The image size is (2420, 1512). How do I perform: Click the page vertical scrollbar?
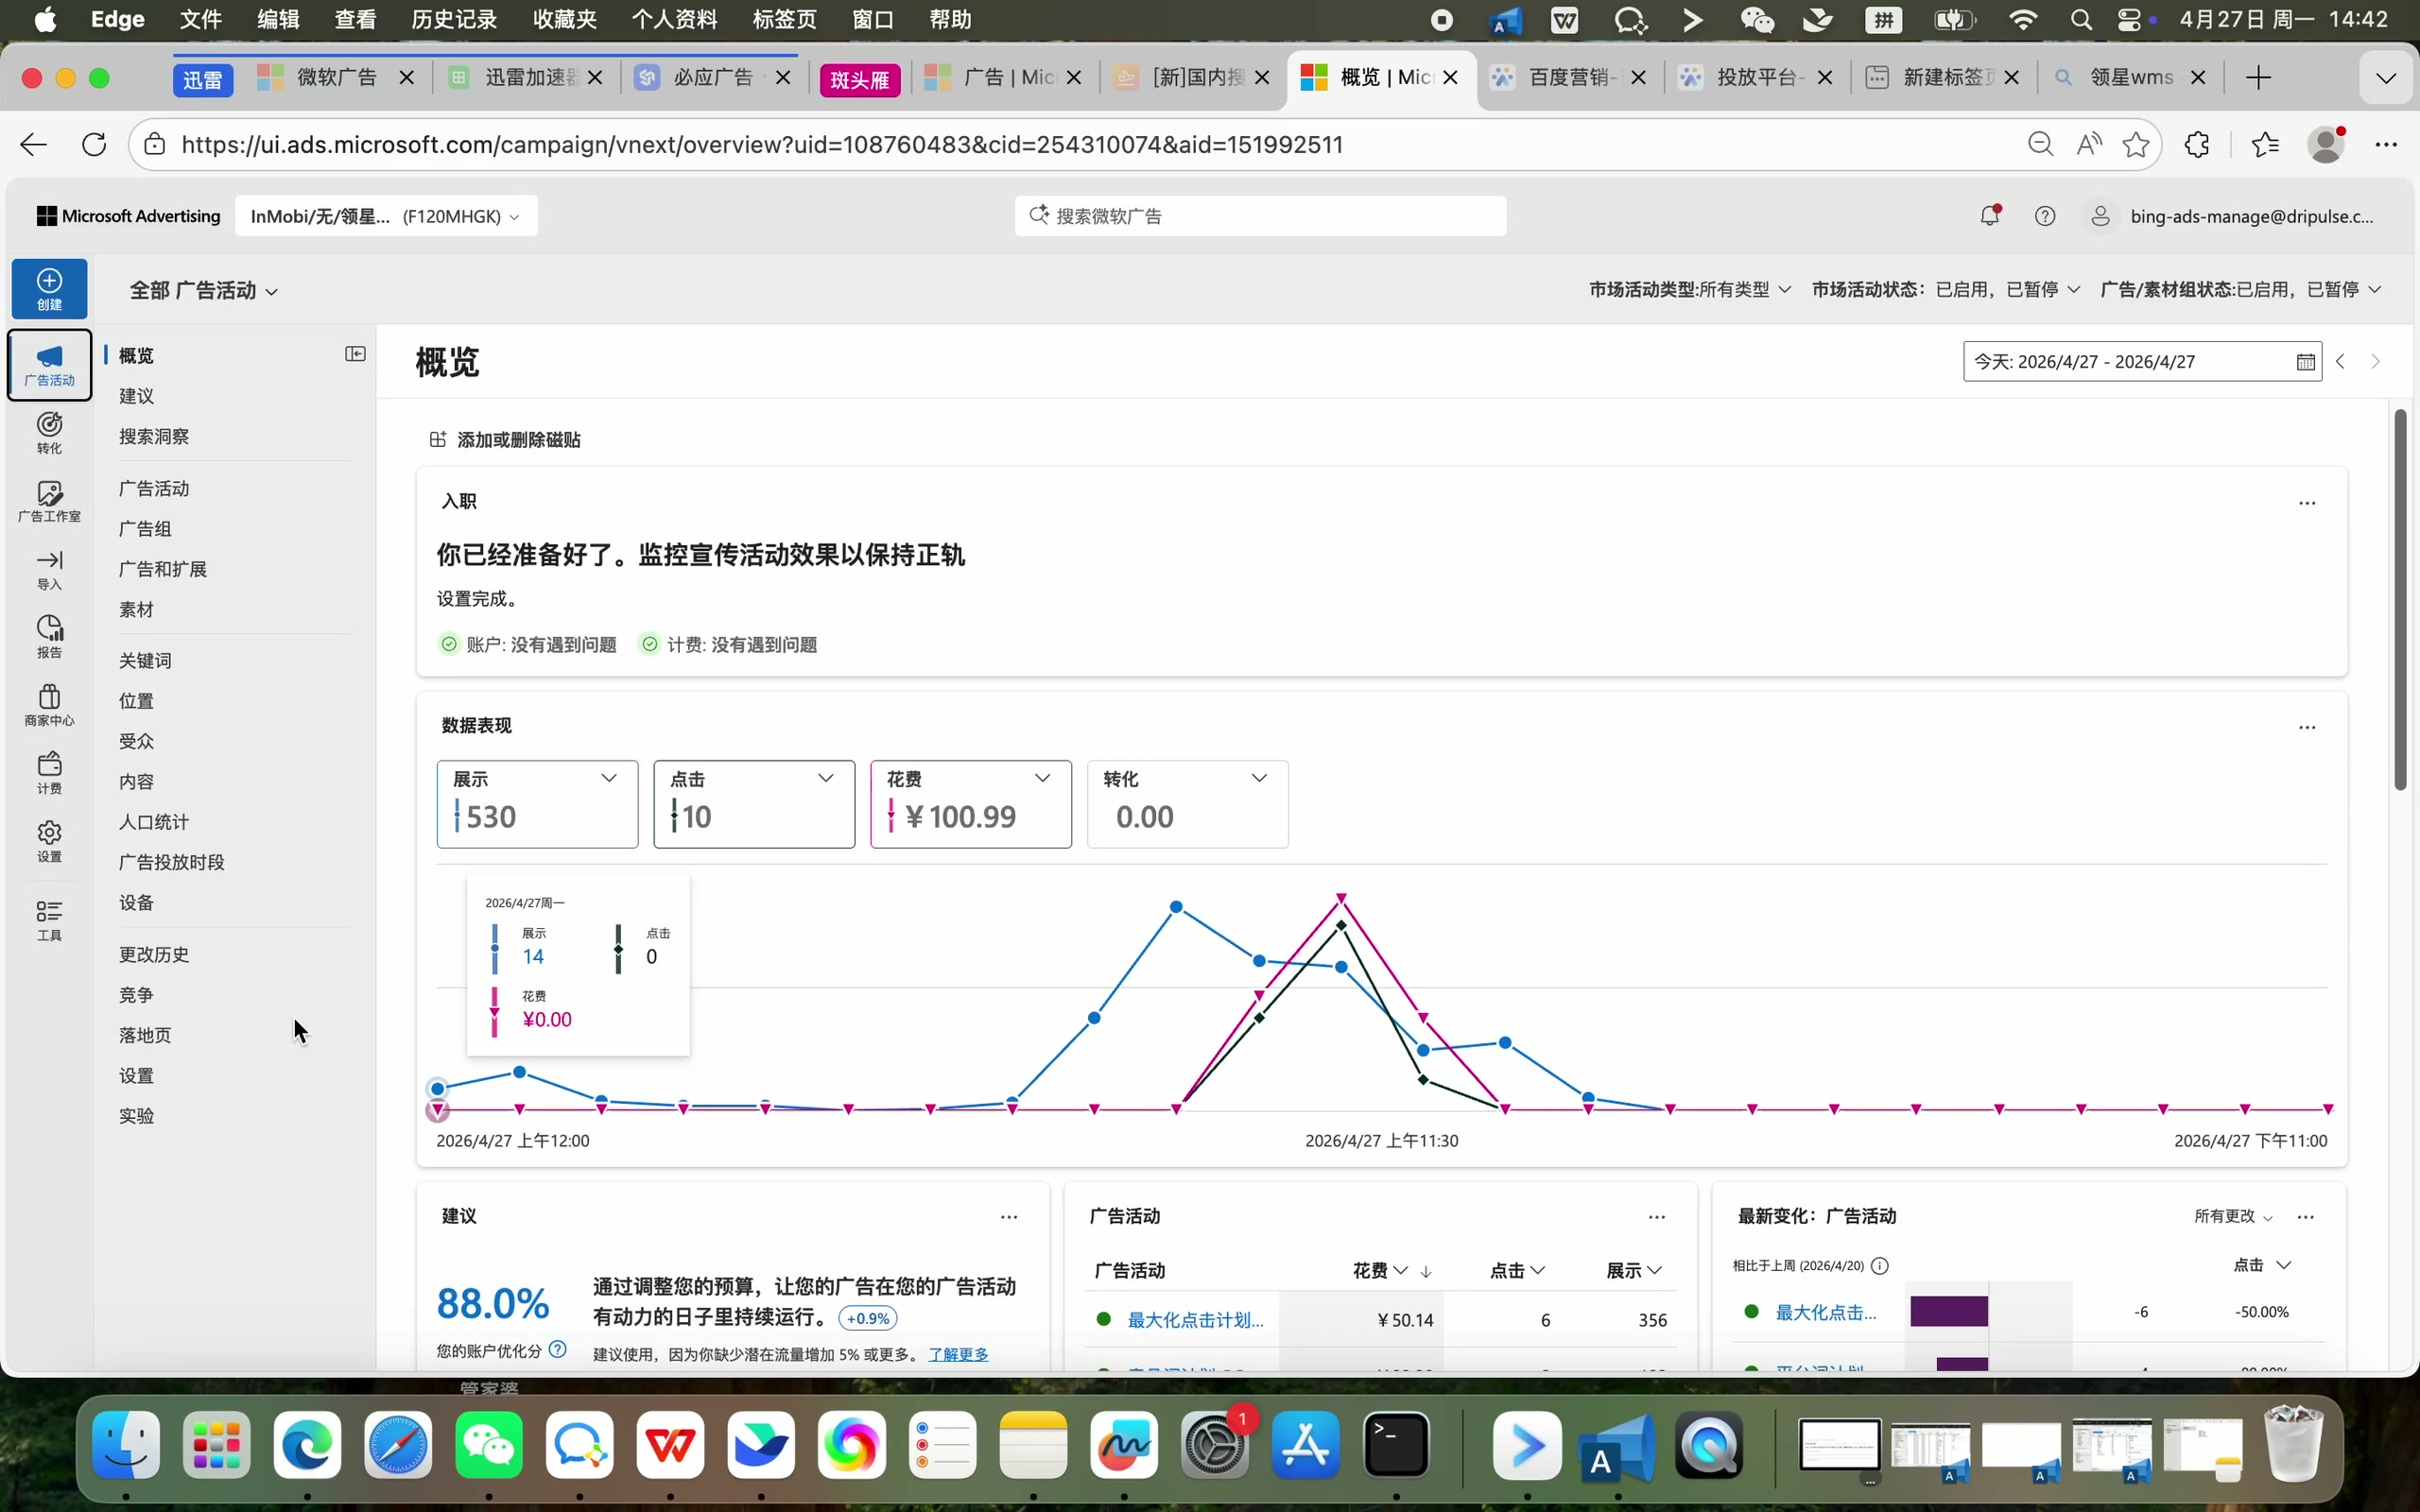2401,600
